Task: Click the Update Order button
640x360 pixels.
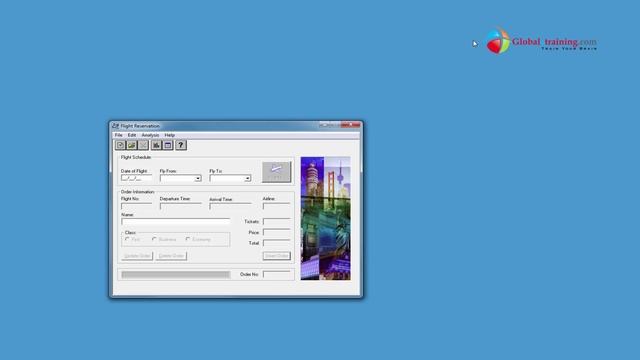Action: [x=137, y=256]
